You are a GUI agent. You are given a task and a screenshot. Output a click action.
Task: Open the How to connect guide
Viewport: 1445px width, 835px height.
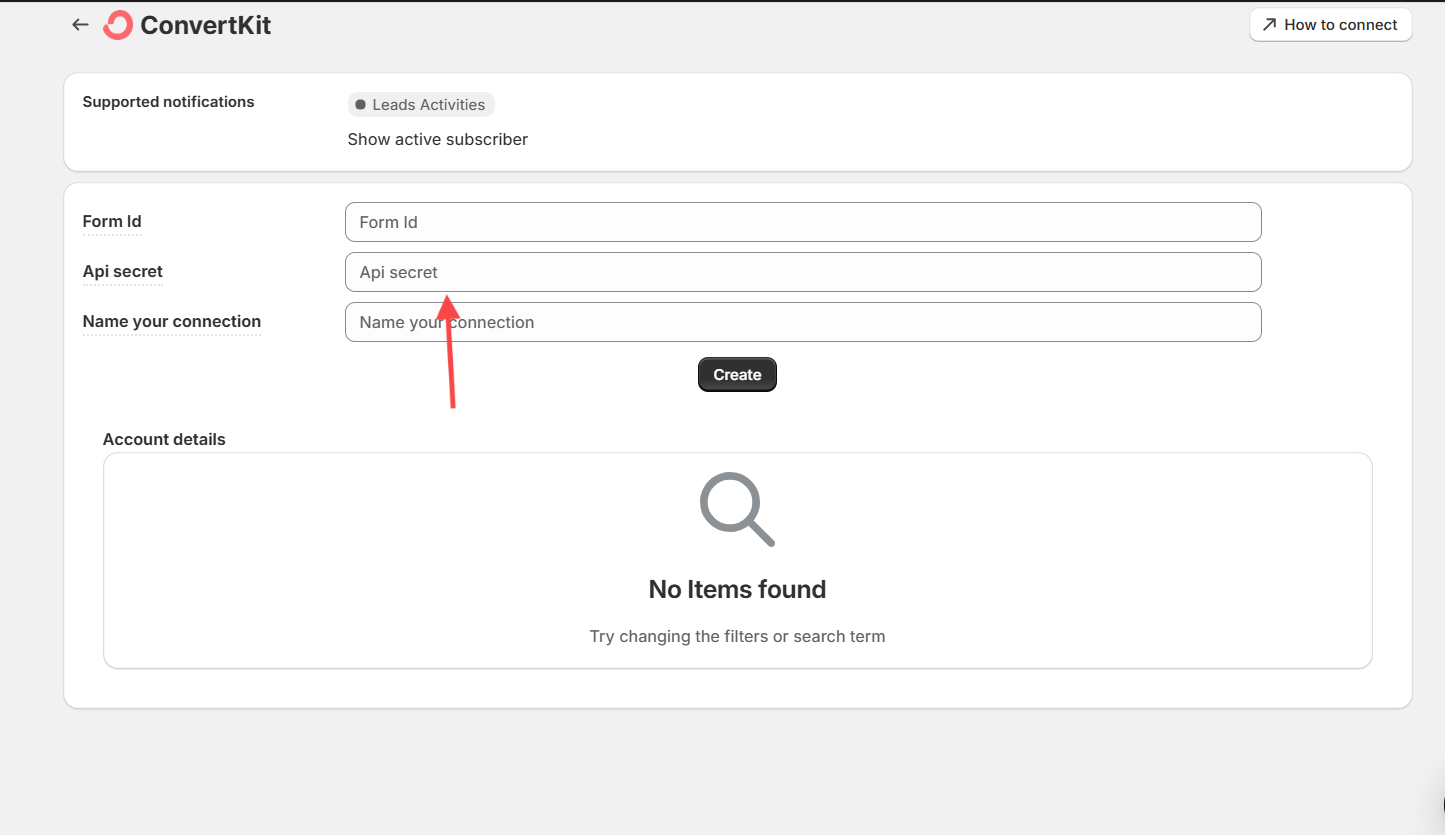coord(1330,25)
